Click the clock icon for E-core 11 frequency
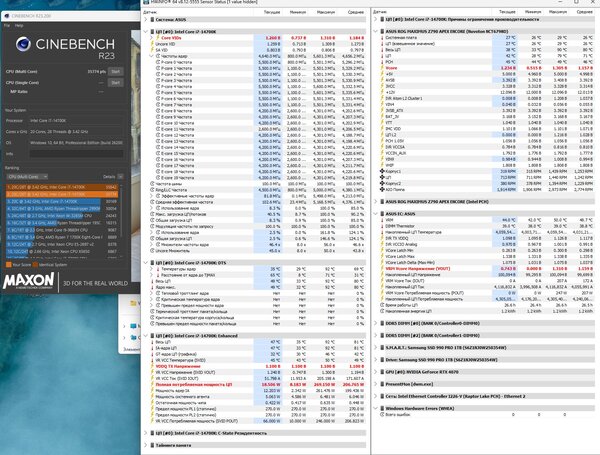The image size is (600, 455). [158, 129]
